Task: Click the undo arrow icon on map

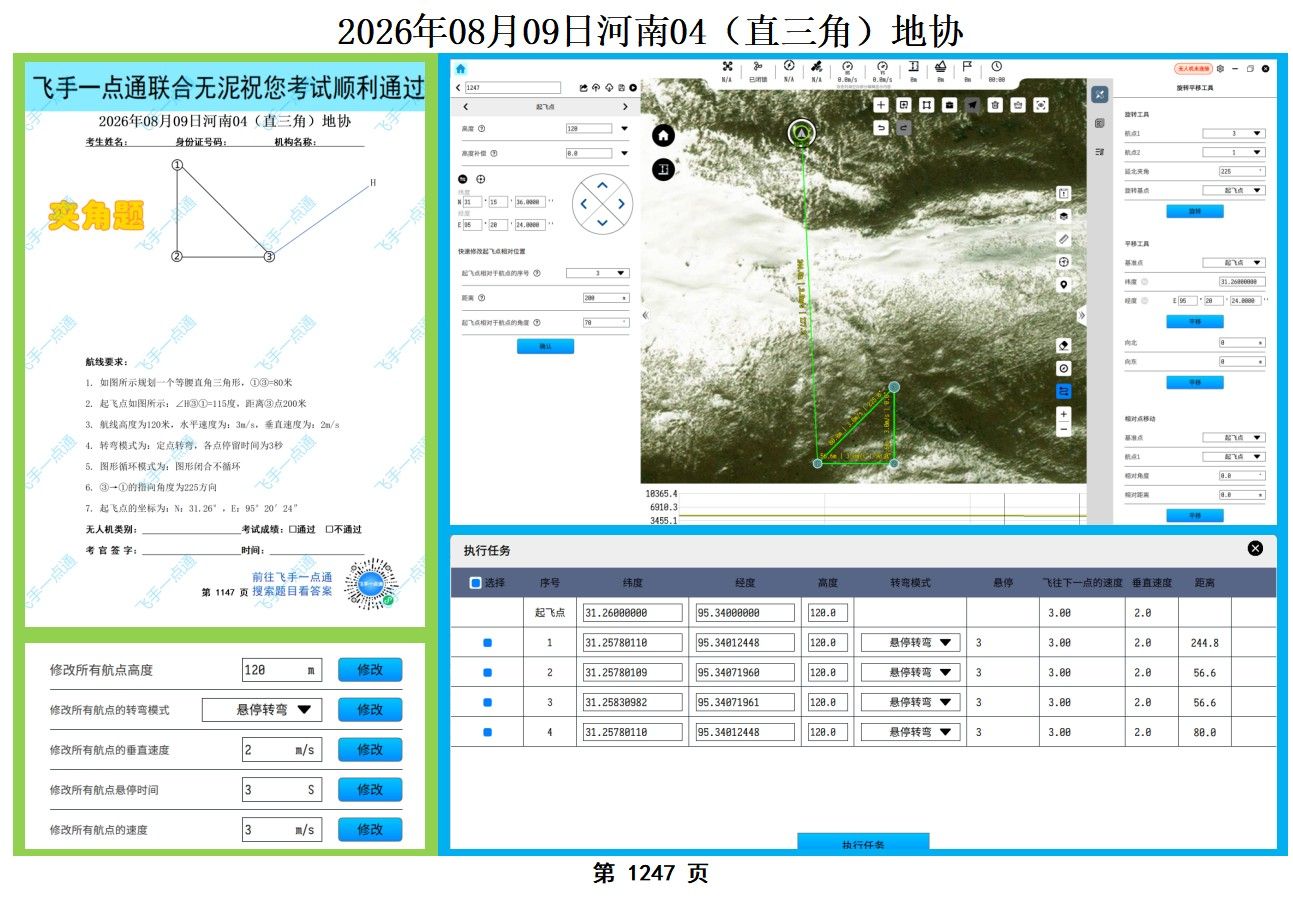Action: click(880, 128)
